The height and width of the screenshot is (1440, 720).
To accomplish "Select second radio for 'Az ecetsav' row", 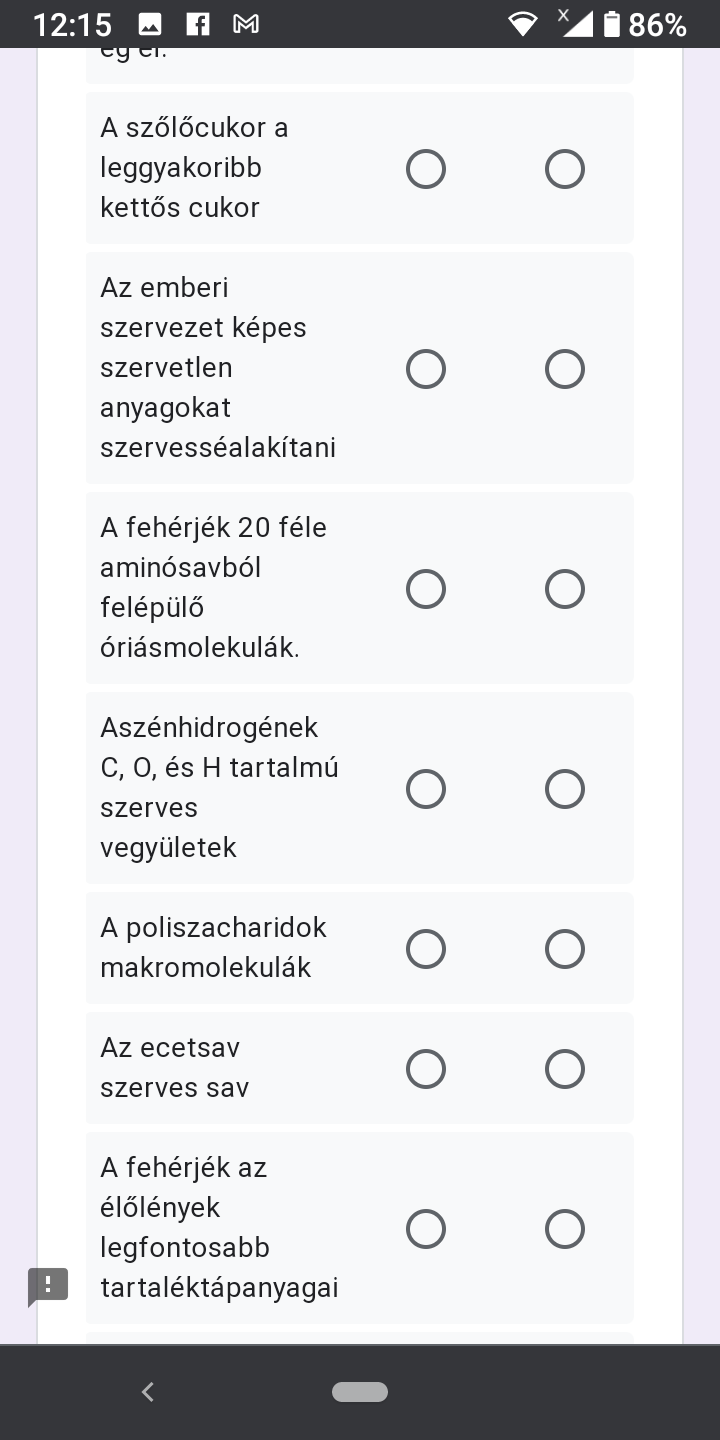I will click(x=565, y=1069).
